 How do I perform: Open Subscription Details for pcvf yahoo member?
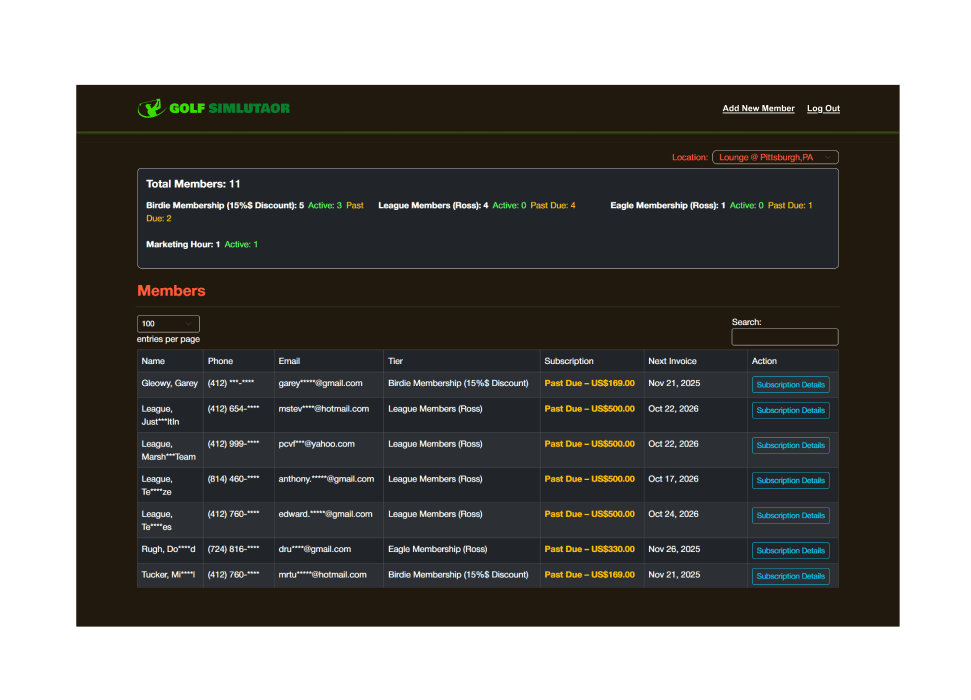point(790,446)
